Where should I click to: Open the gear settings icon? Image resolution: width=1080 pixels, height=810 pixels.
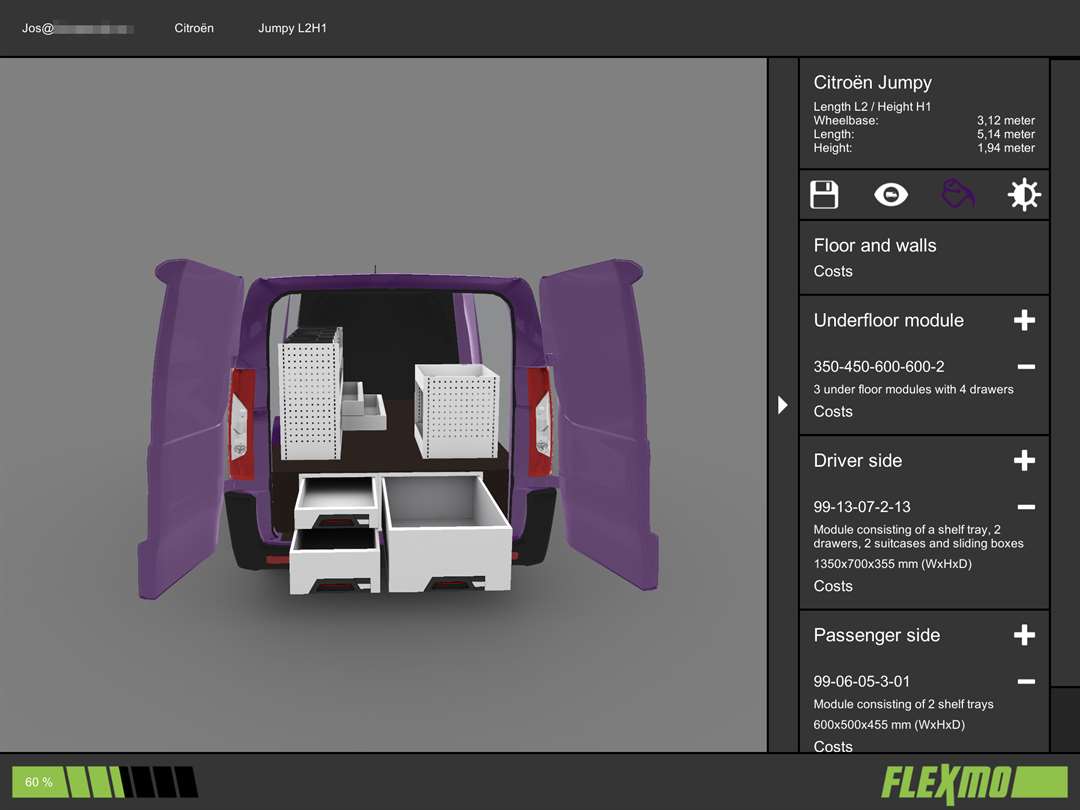[x=1024, y=195]
